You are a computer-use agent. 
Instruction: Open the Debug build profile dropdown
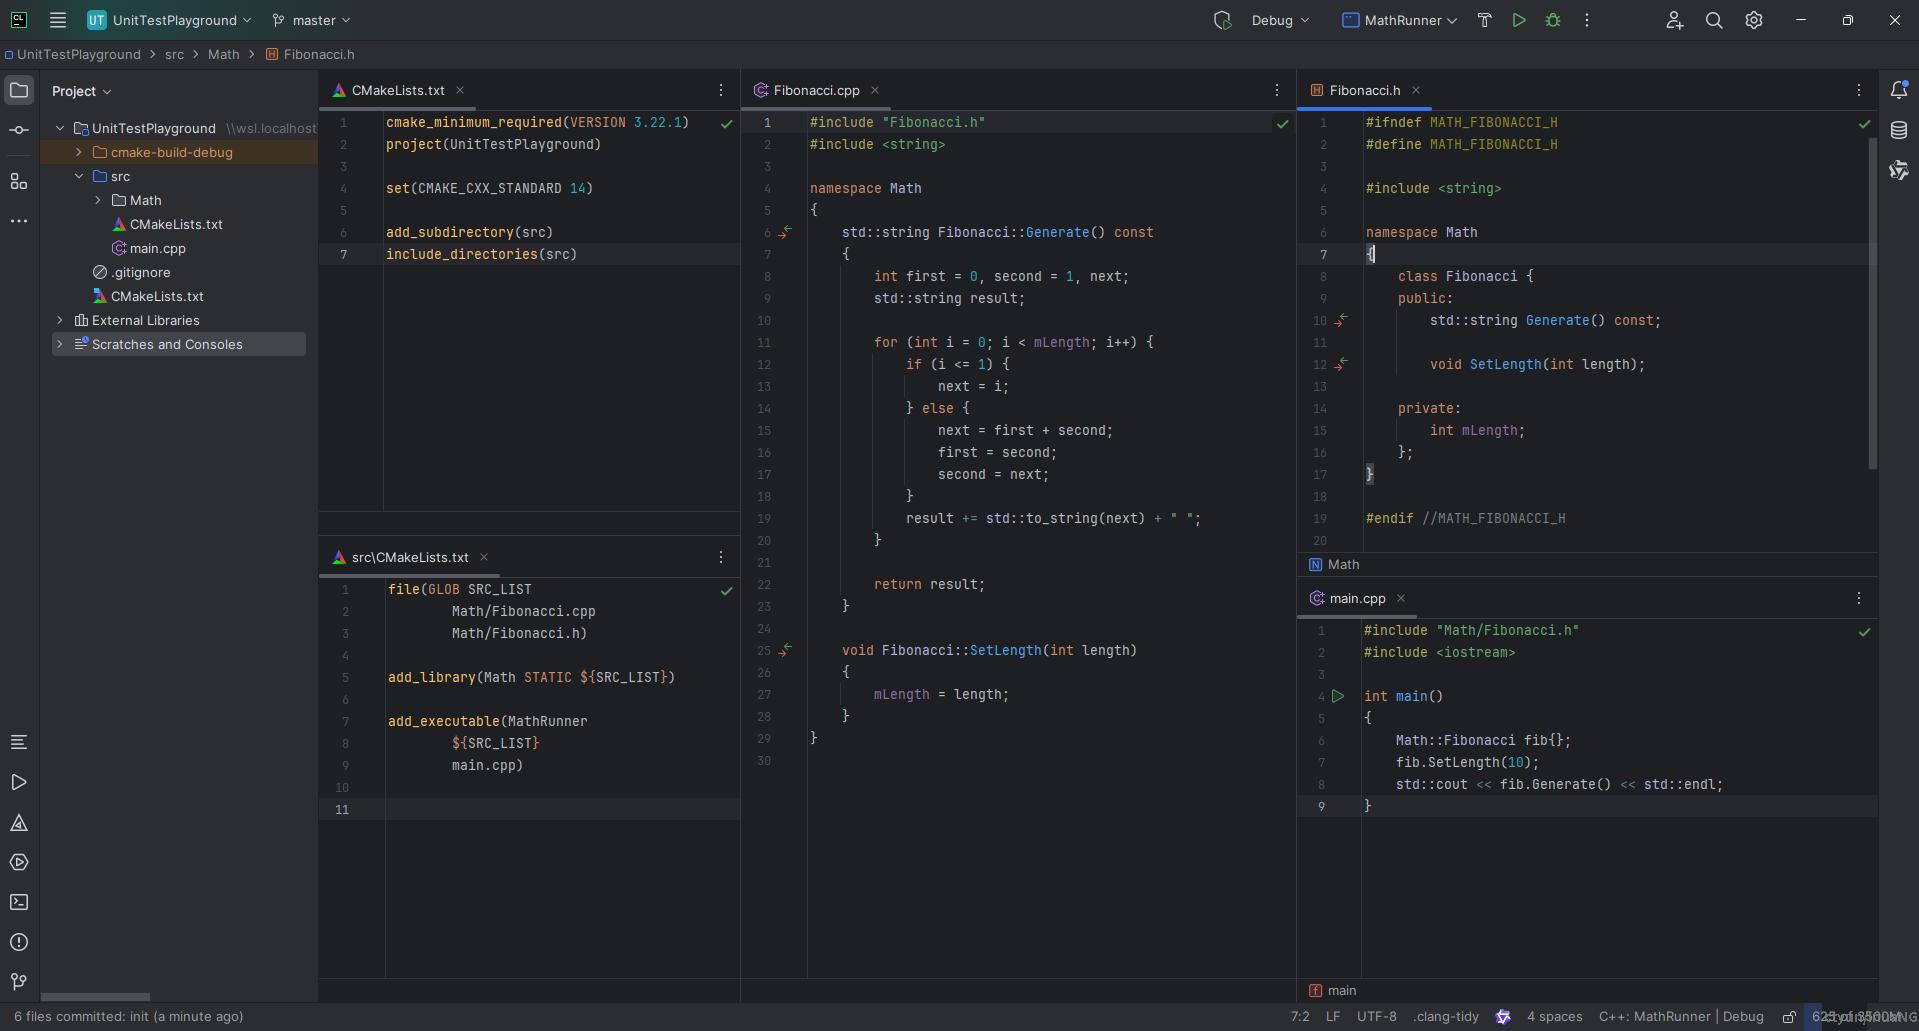click(x=1280, y=20)
